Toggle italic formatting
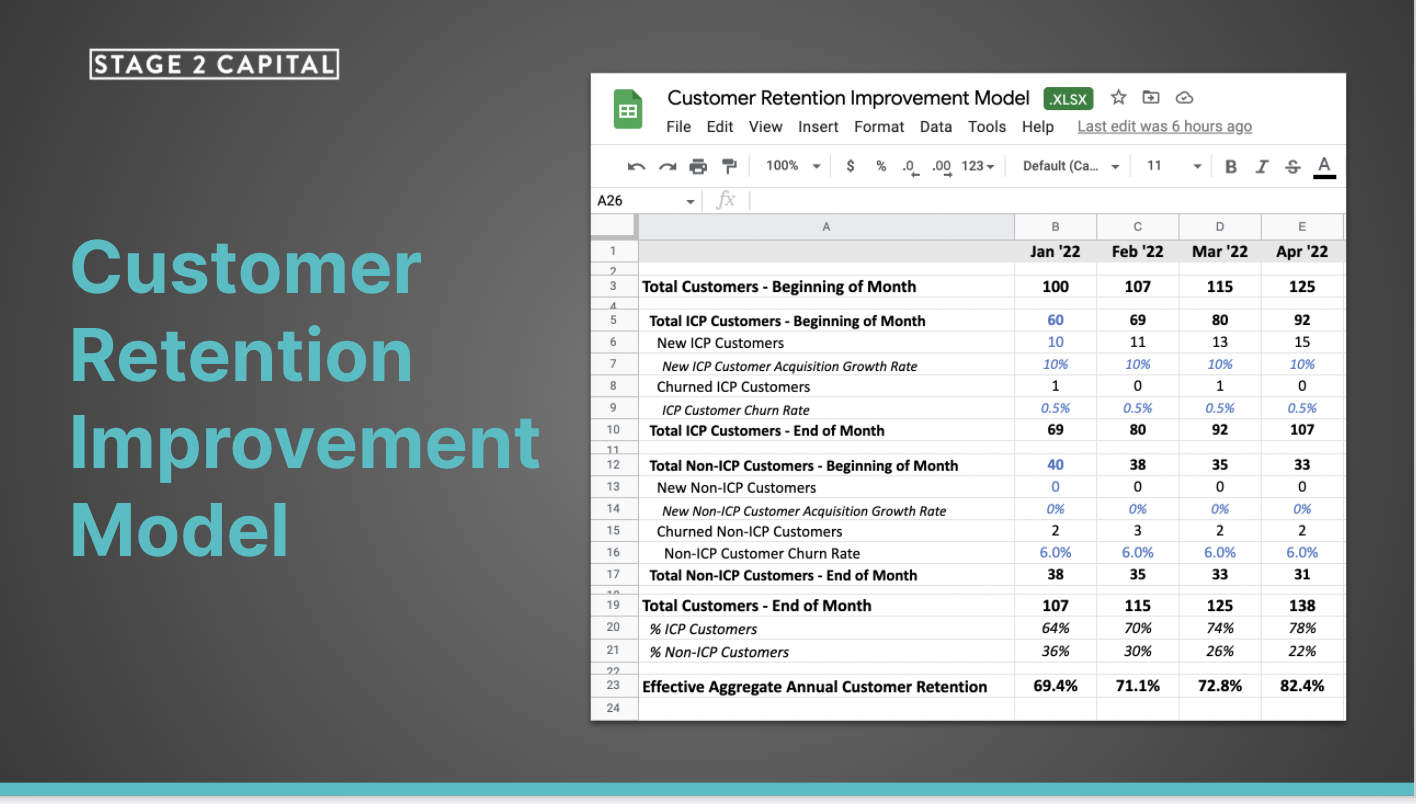 [x=1262, y=167]
